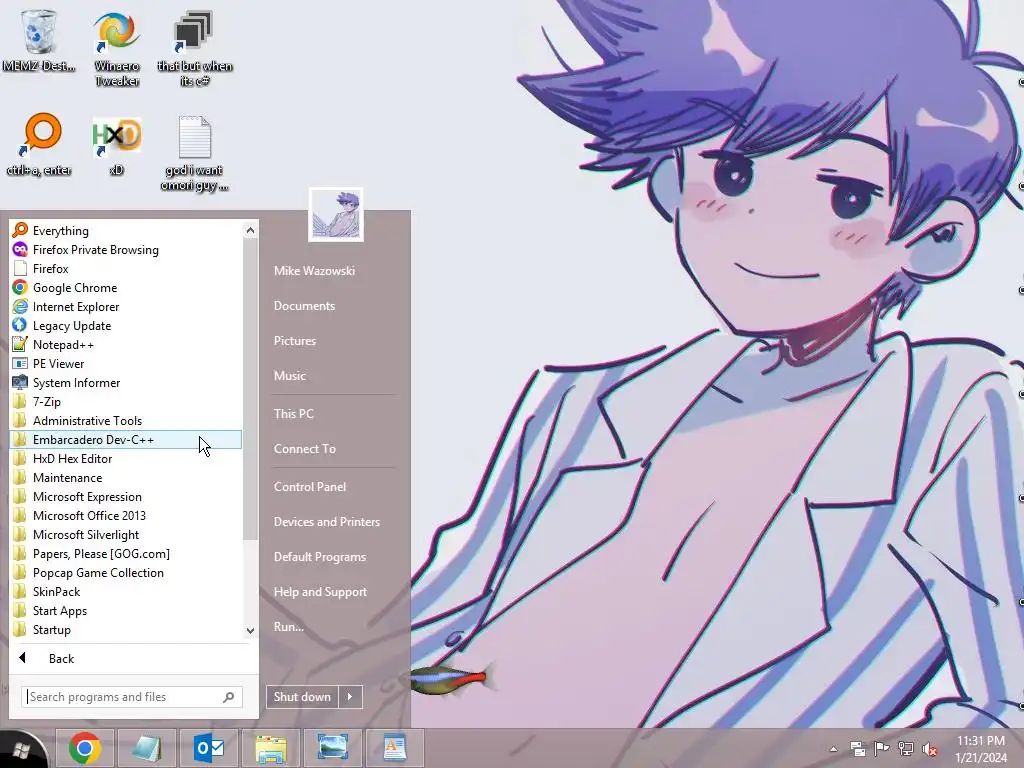This screenshot has height=768, width=1024.
Task: Click the programs list scroll-up arrow
Action: 250,230
